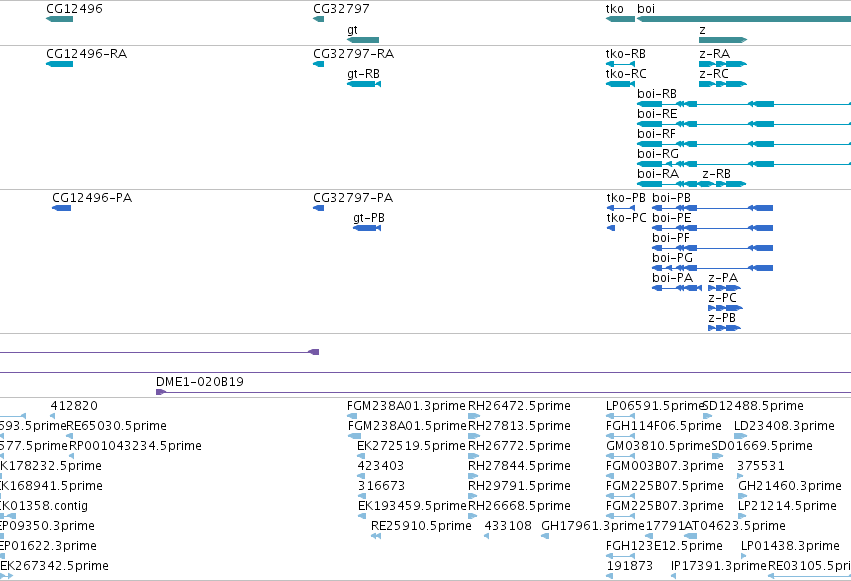
Task: Click the DME1-020B19 clone label
Action: pos(200,382)
